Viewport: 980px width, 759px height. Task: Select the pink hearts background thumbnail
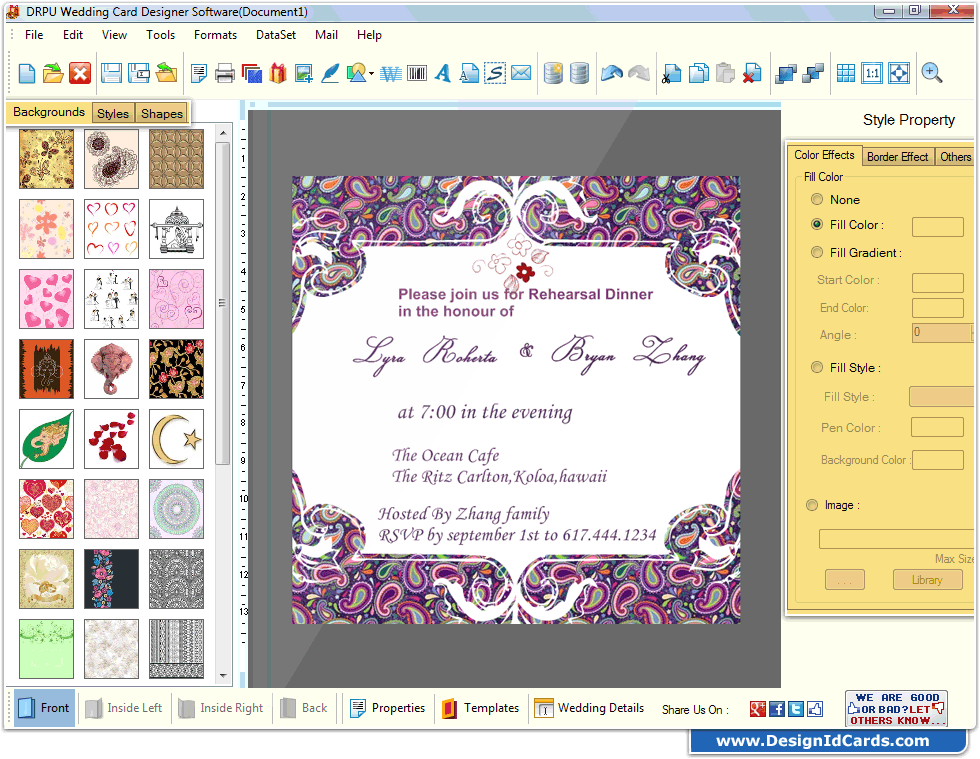pyautogui.click(x=46, y=299)
